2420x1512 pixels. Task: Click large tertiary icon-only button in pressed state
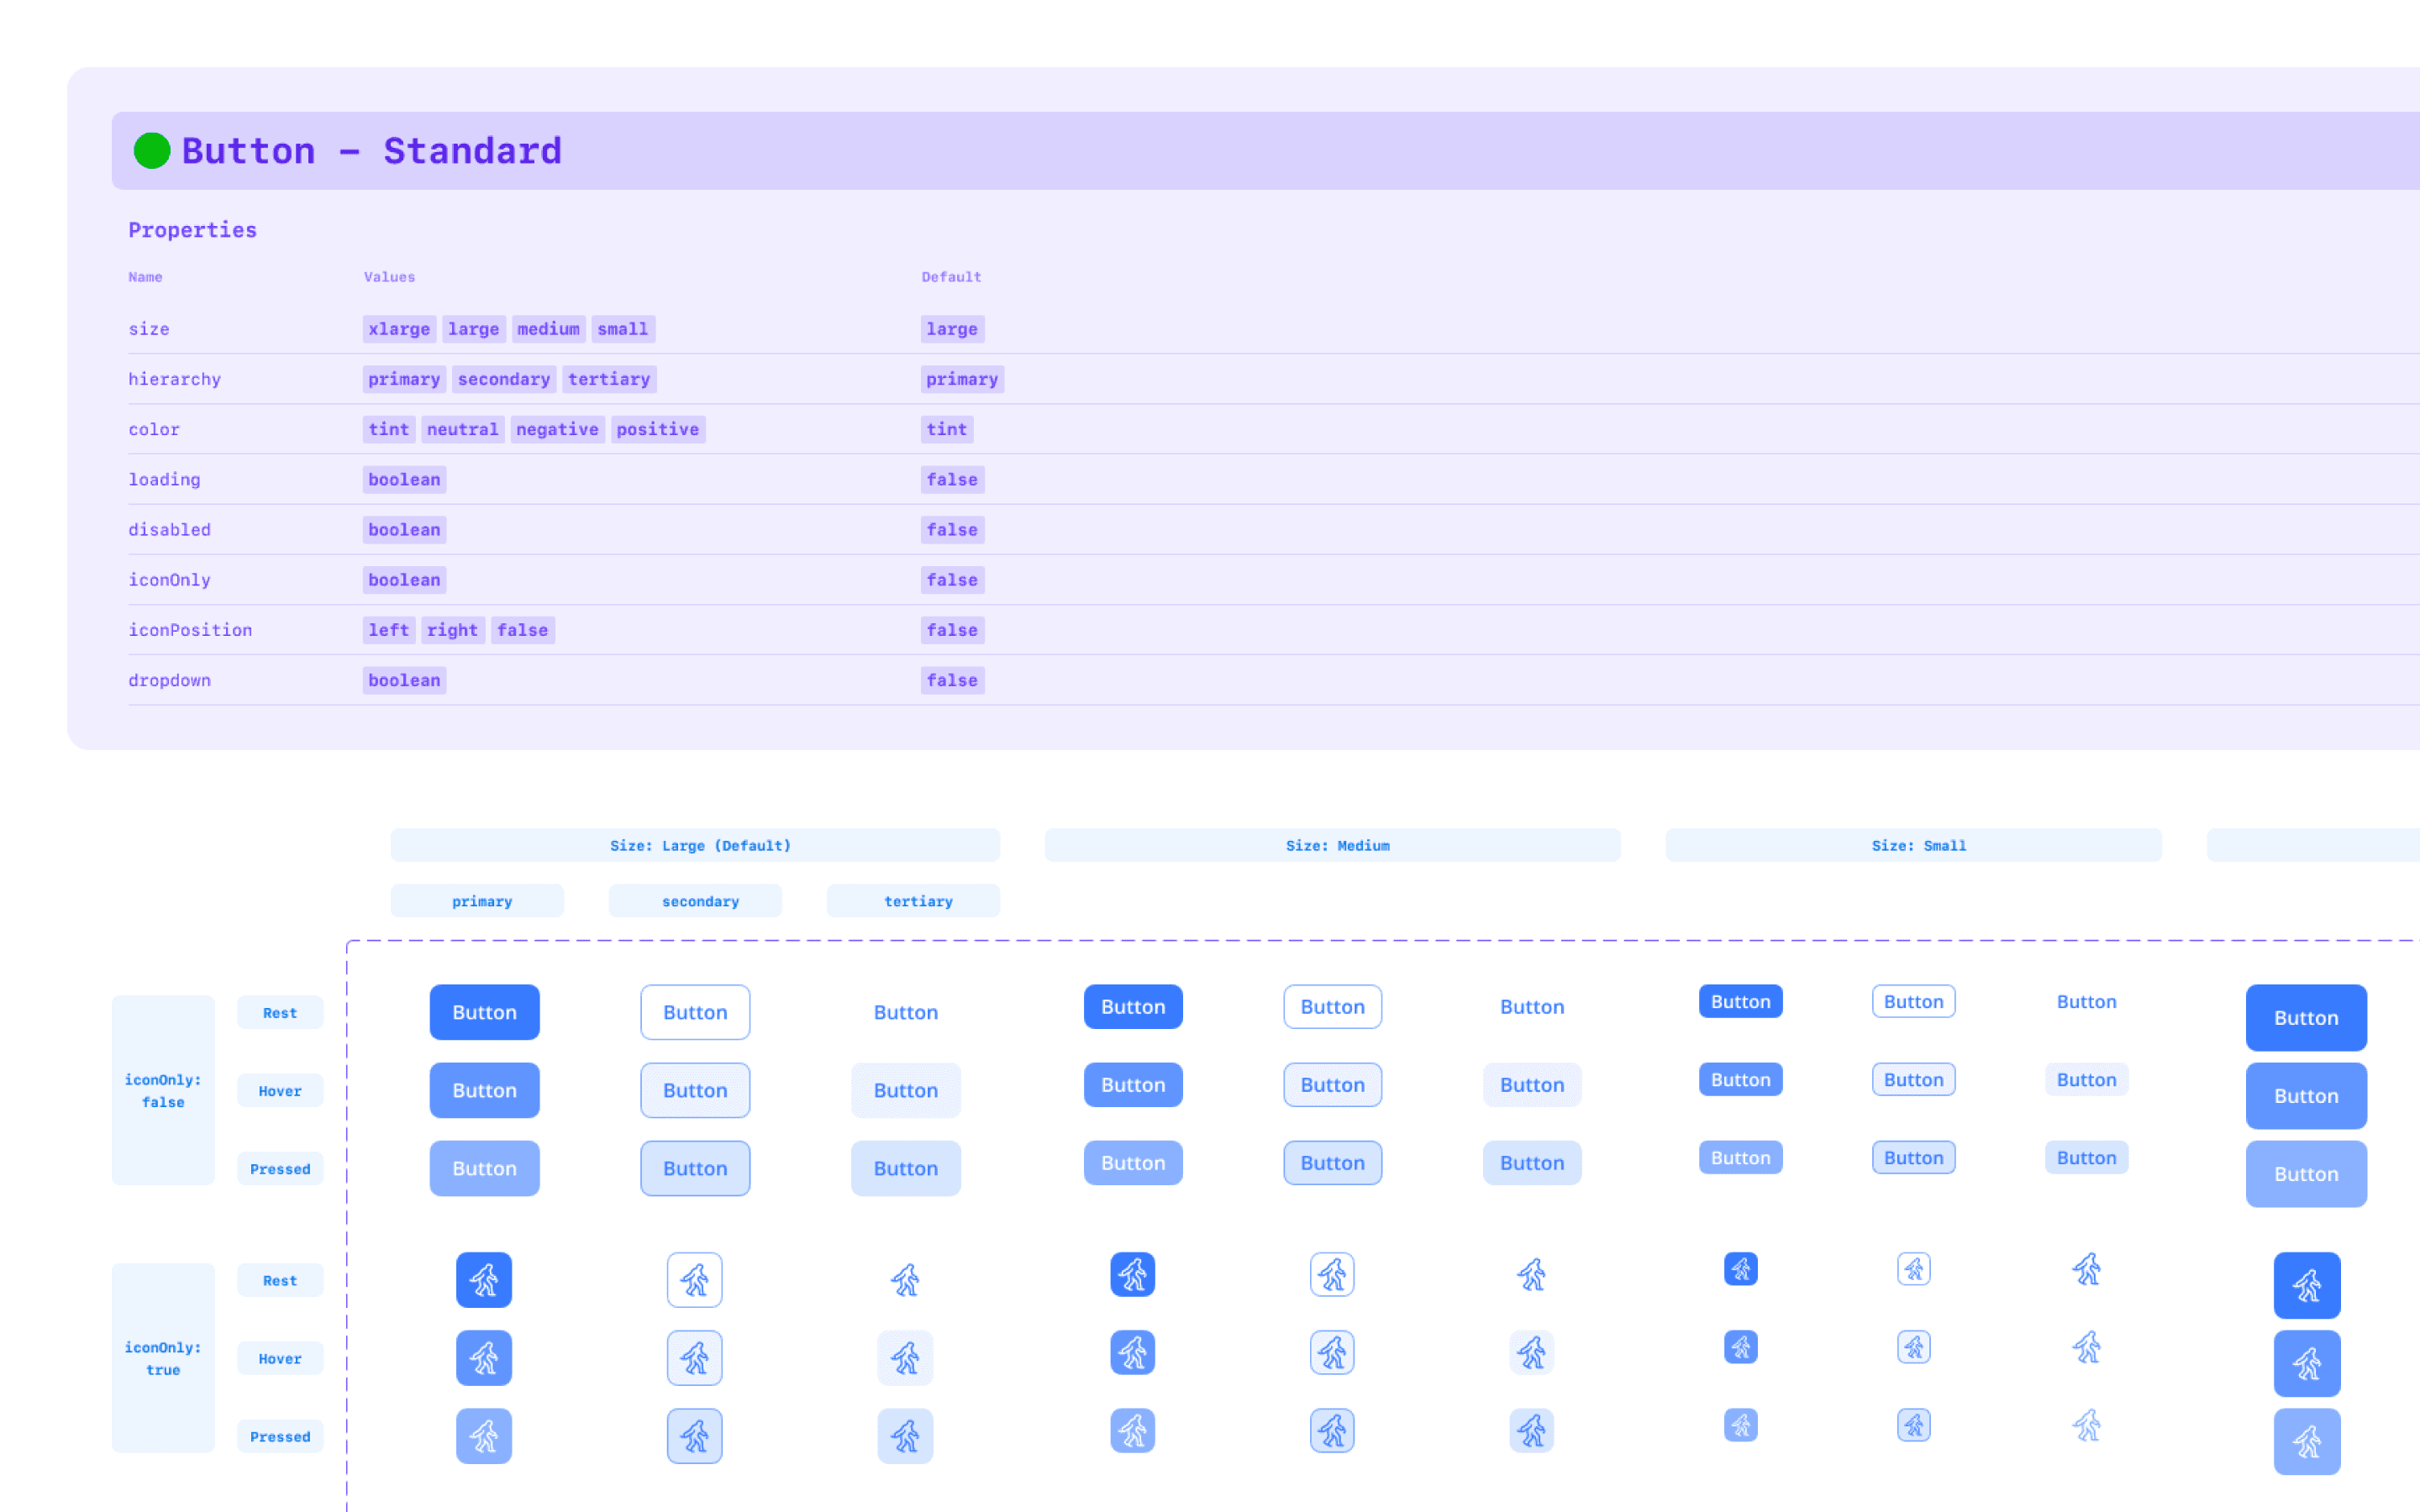pyautogui.click(x=905, y=1435)
